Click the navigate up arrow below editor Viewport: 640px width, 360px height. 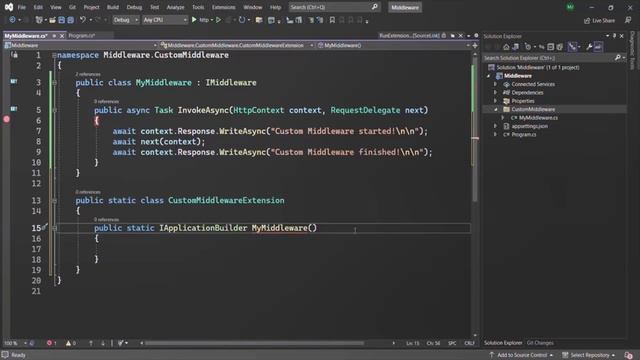pyautogui.click(x=91, y=343)
